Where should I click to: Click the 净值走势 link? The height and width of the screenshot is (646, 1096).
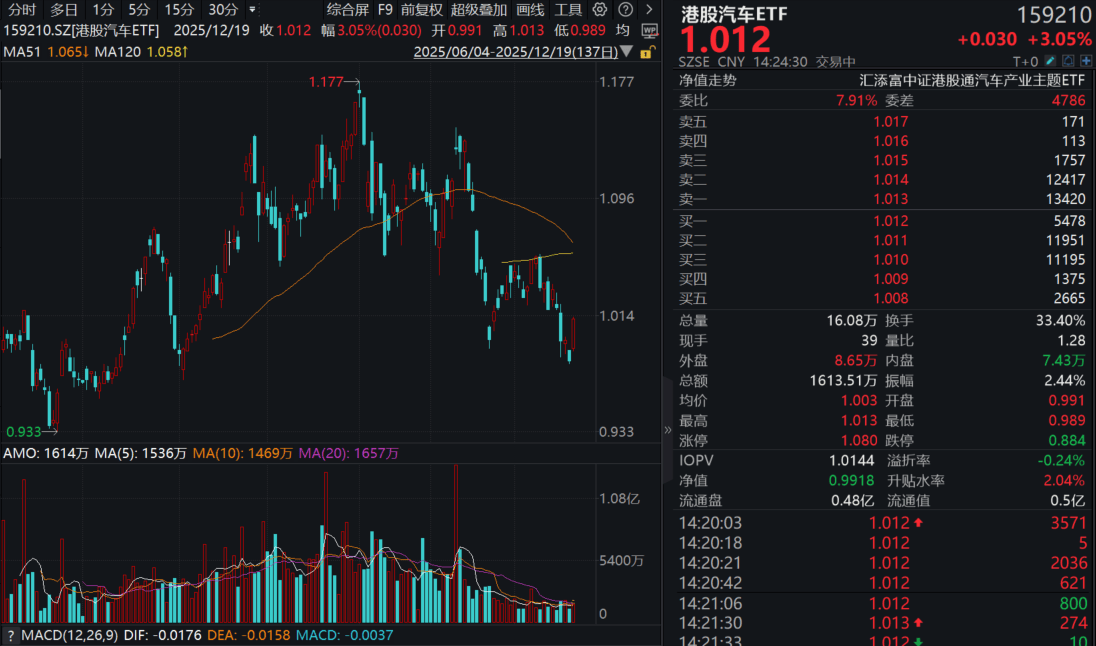point(707,80)
